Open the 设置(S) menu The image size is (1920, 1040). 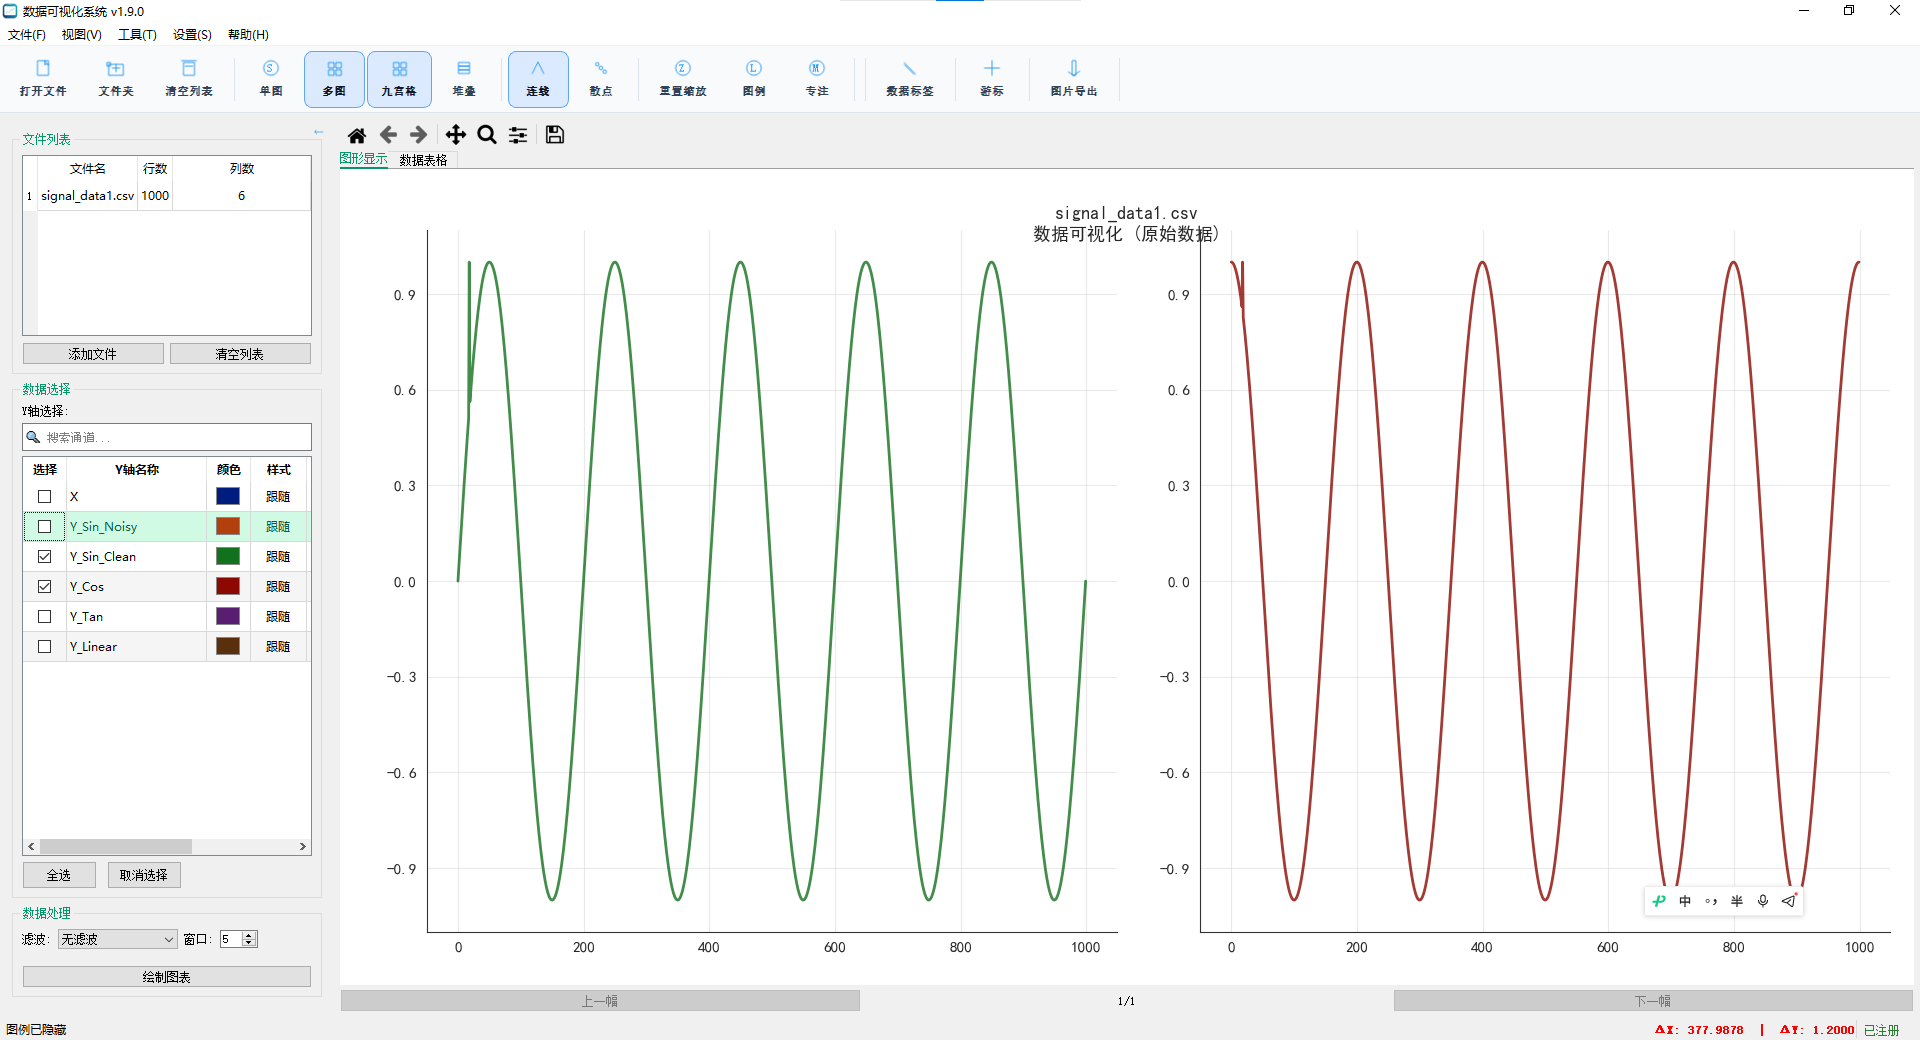pos(192,35)
